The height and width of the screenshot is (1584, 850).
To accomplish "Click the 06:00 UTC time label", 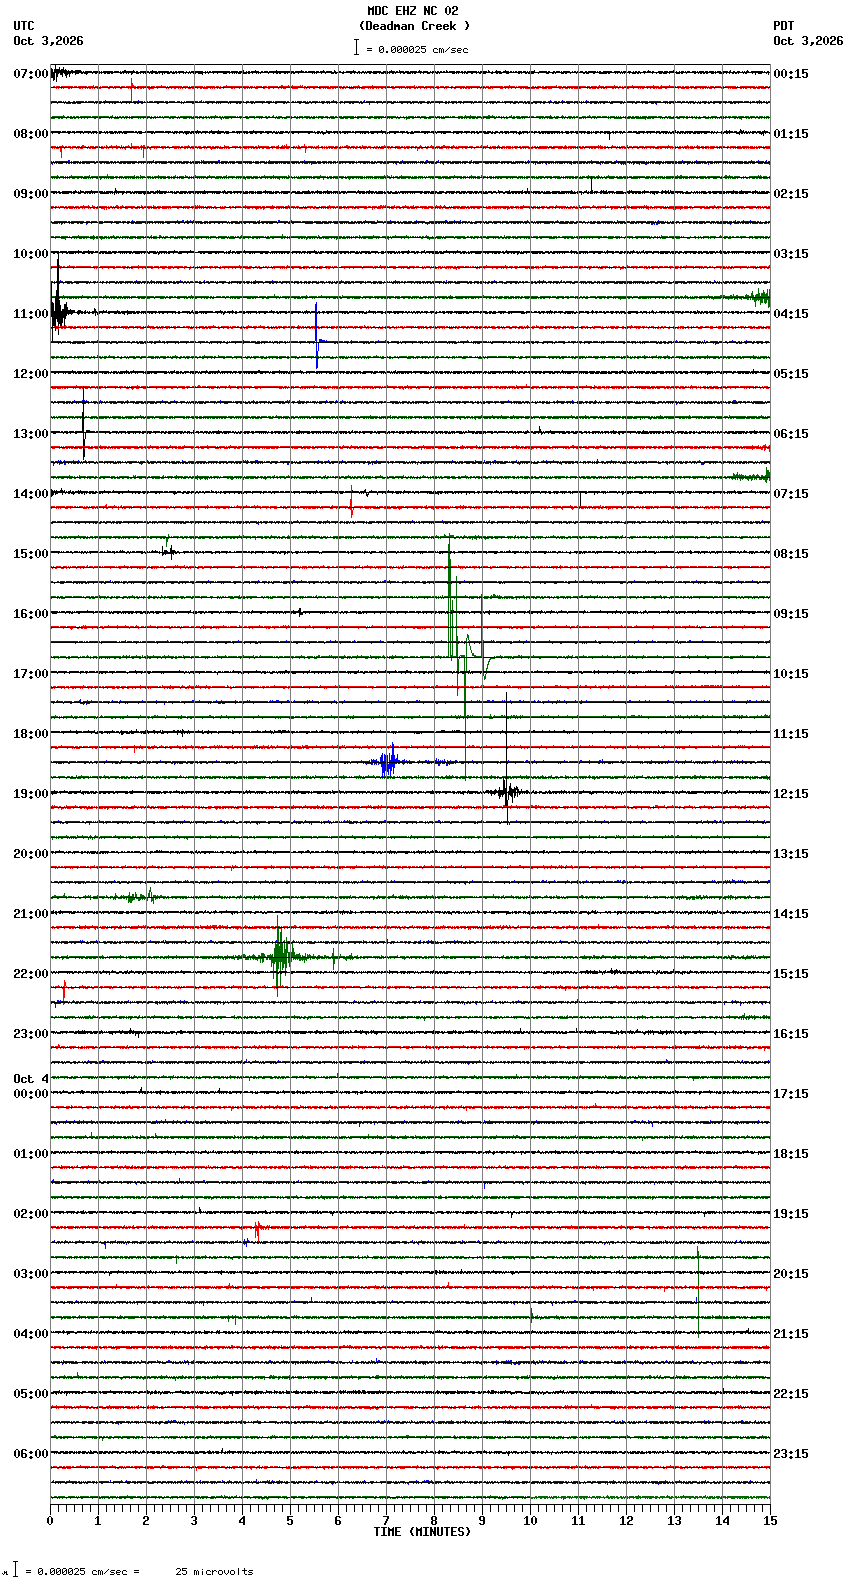I will click(x=31, y=1454).
